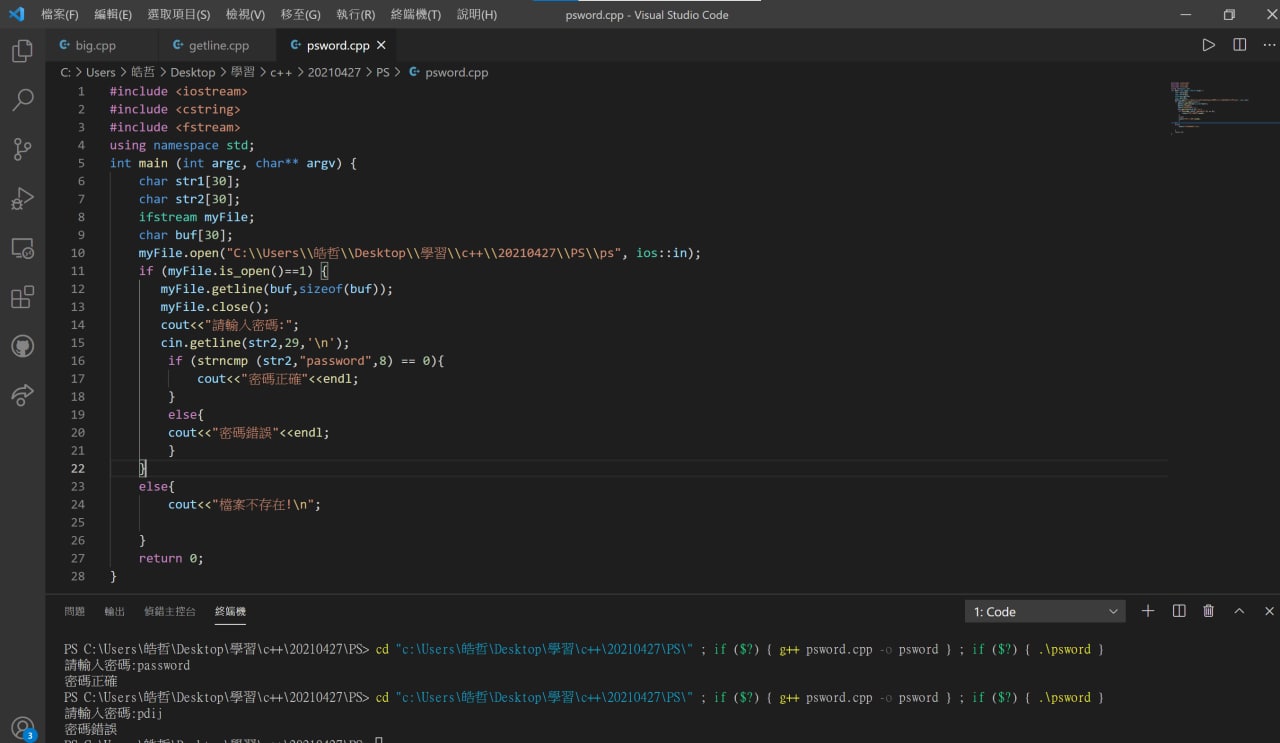Close the psword.cpp editor tab
The width and height of the screenshot is (1280, 743).
pos(381,45)
